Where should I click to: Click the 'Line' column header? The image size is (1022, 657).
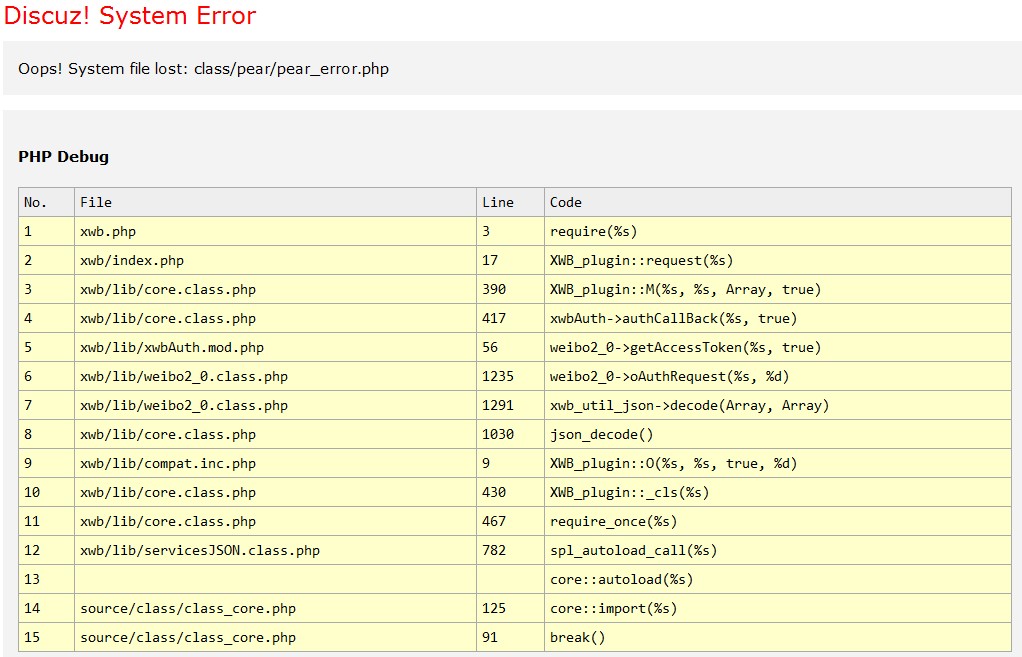pos(510,202)
